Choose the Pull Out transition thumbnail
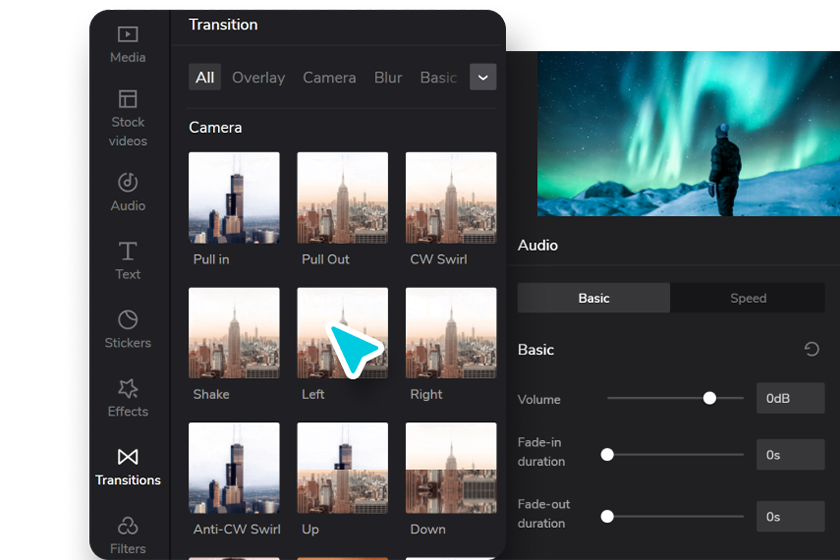 [x=342, y=198]
